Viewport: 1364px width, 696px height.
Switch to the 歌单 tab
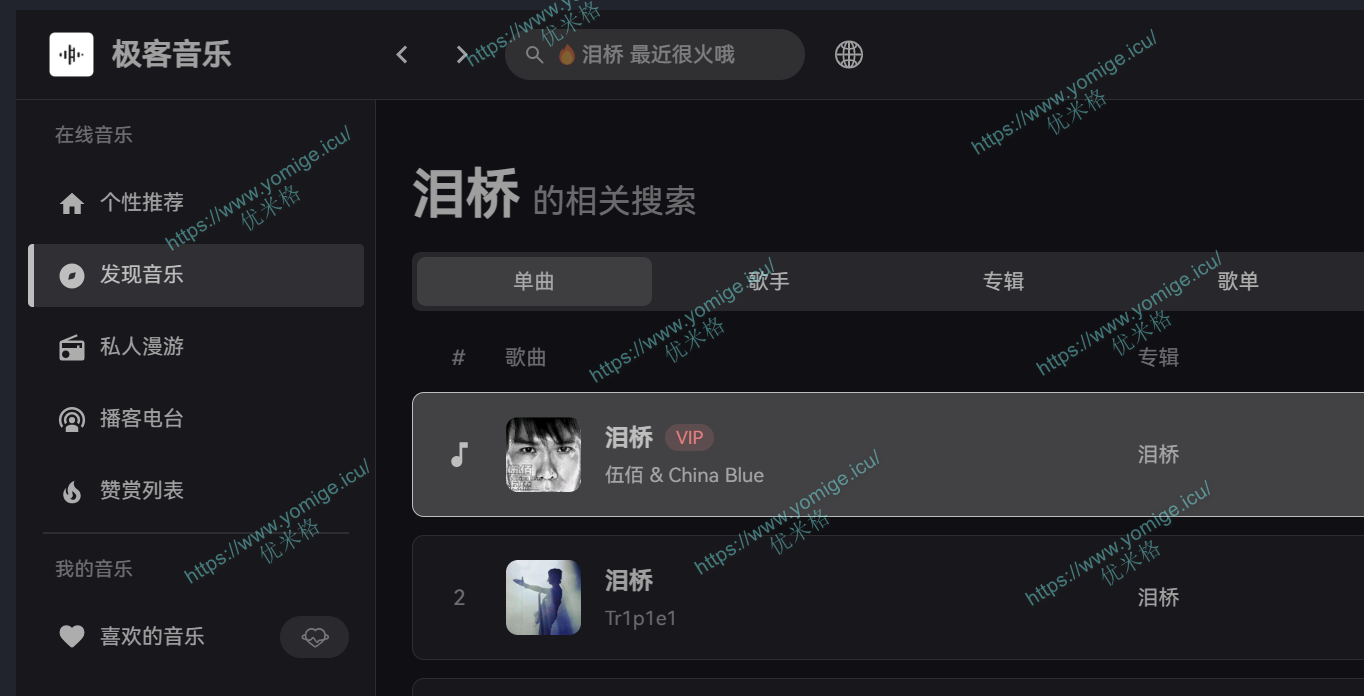pos(1238,281)
